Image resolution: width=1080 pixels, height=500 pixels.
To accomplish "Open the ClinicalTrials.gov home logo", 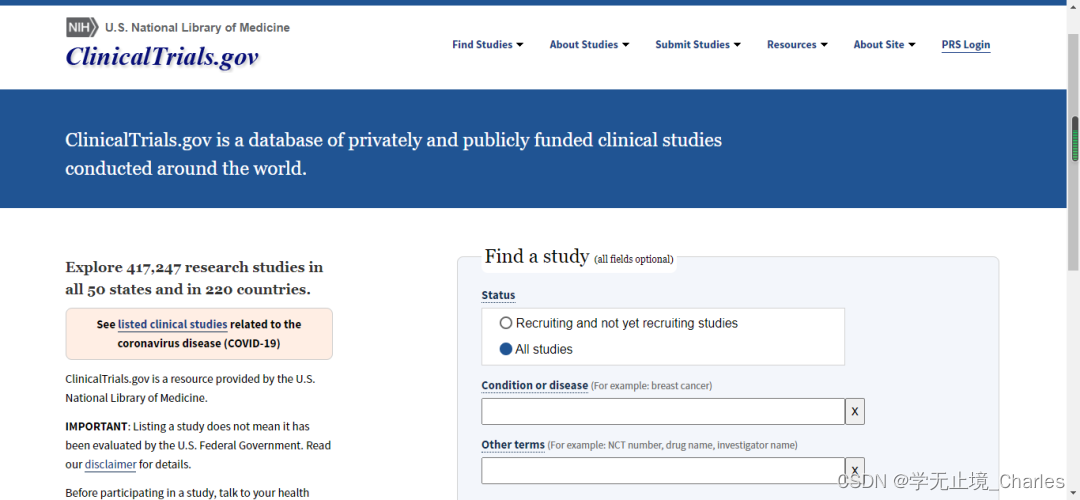I will point(162,56).
